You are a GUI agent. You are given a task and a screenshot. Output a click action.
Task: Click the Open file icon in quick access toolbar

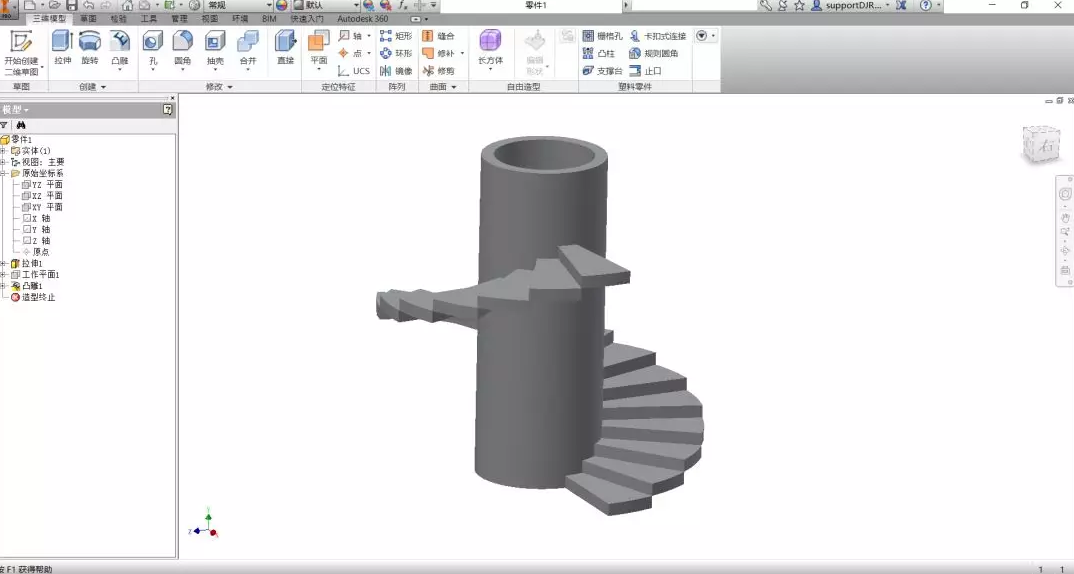(x=53, y=5)
